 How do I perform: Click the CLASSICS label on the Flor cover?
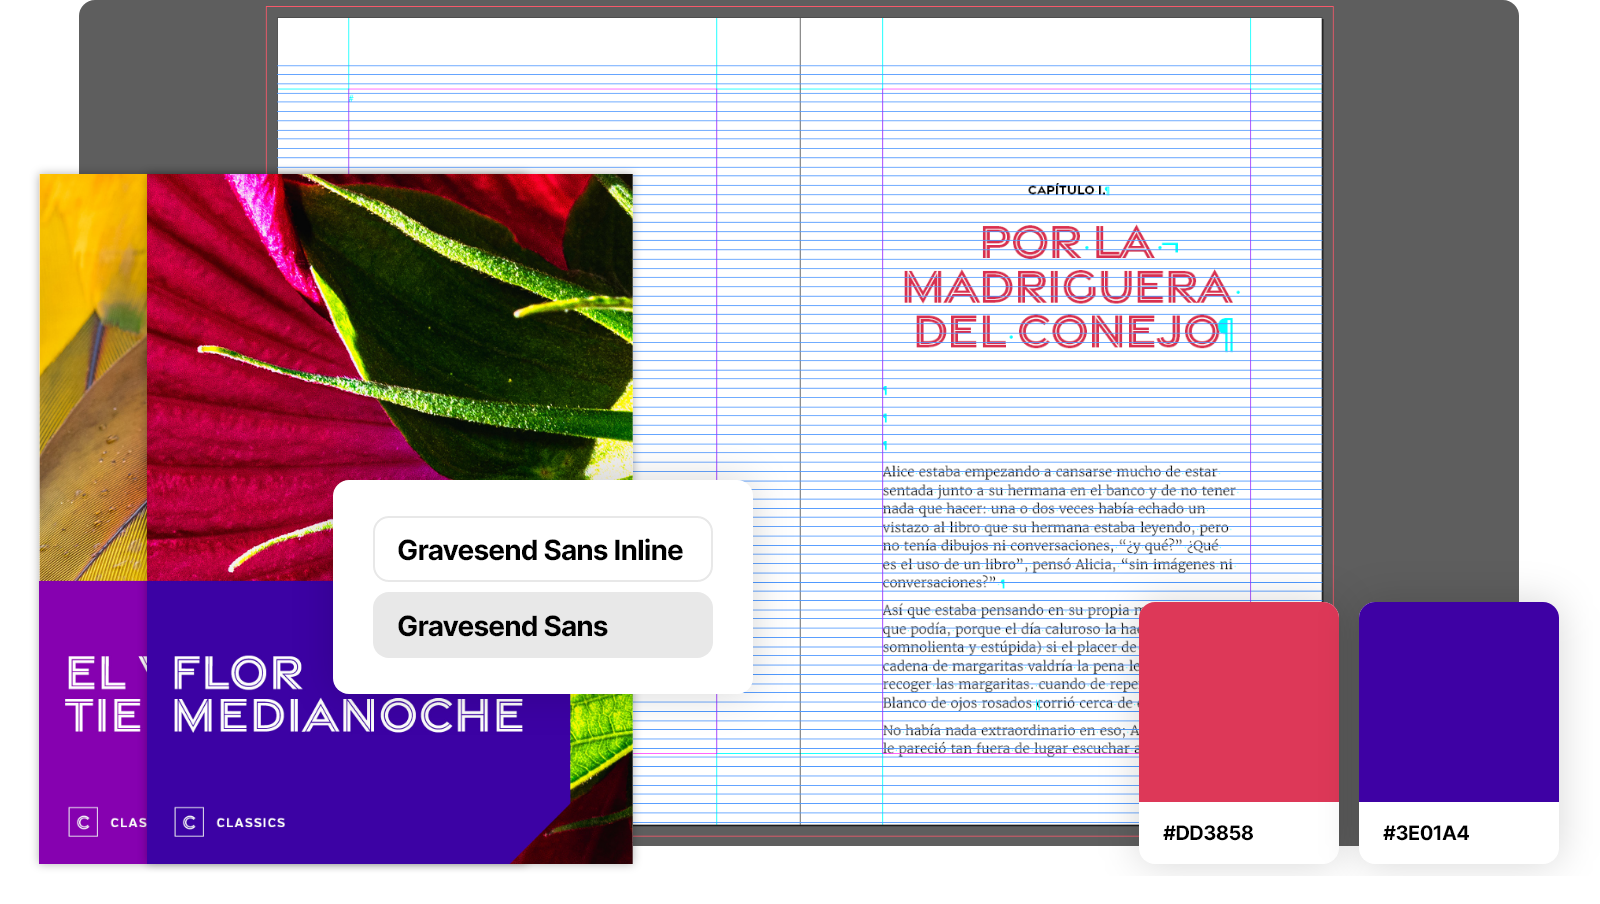pyautogui.click(x=251, y=823)
